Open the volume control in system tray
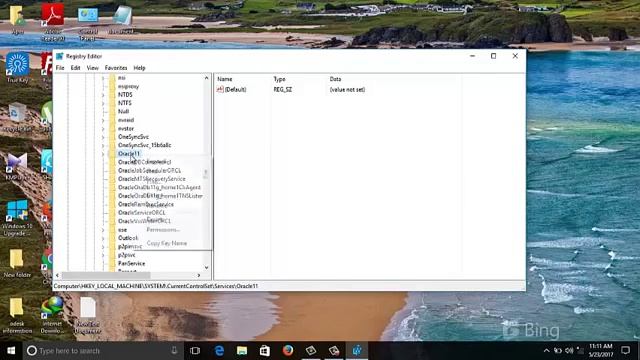 click(x=569, y=350)
